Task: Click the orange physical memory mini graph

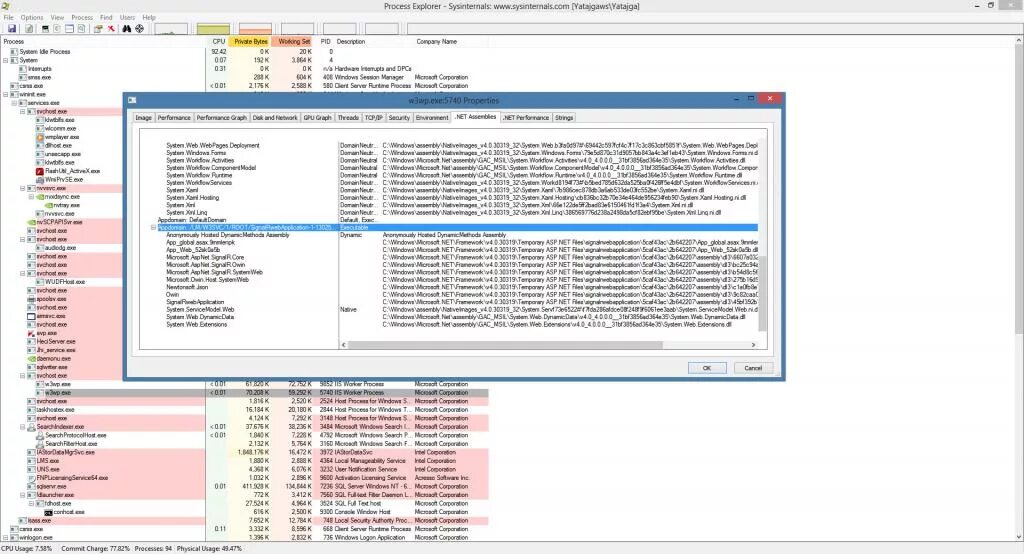Action: (x=255, y=29)
